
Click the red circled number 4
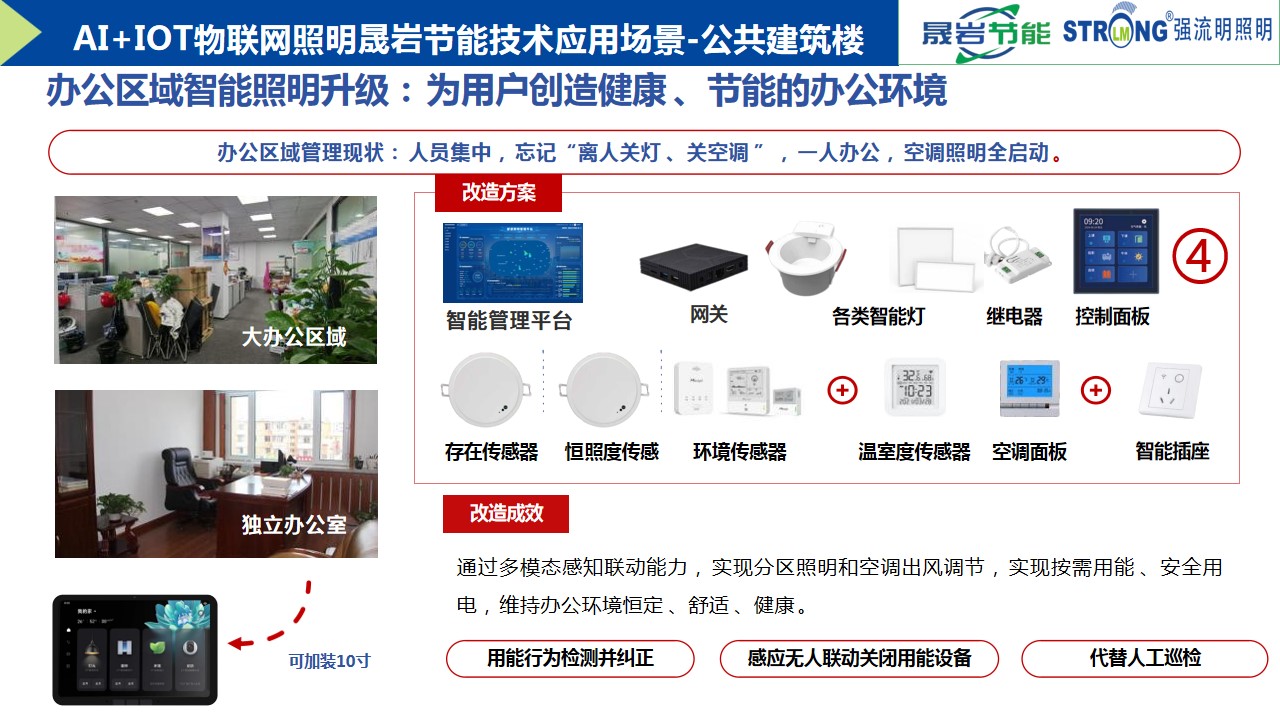click(1199, 256)
